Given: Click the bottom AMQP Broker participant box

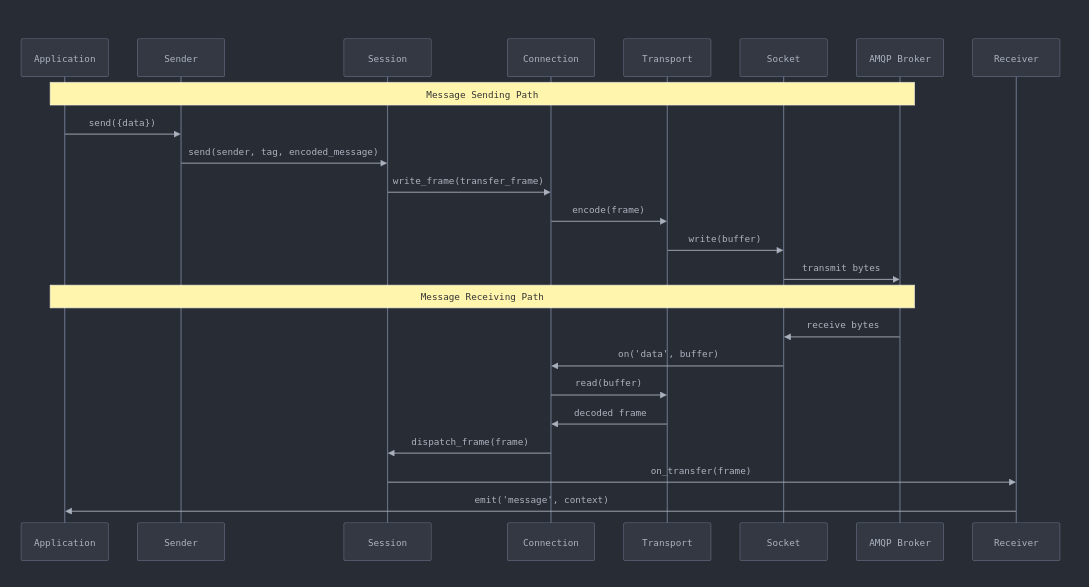Looking at the screenshot, I should click(x=899, y=542).
